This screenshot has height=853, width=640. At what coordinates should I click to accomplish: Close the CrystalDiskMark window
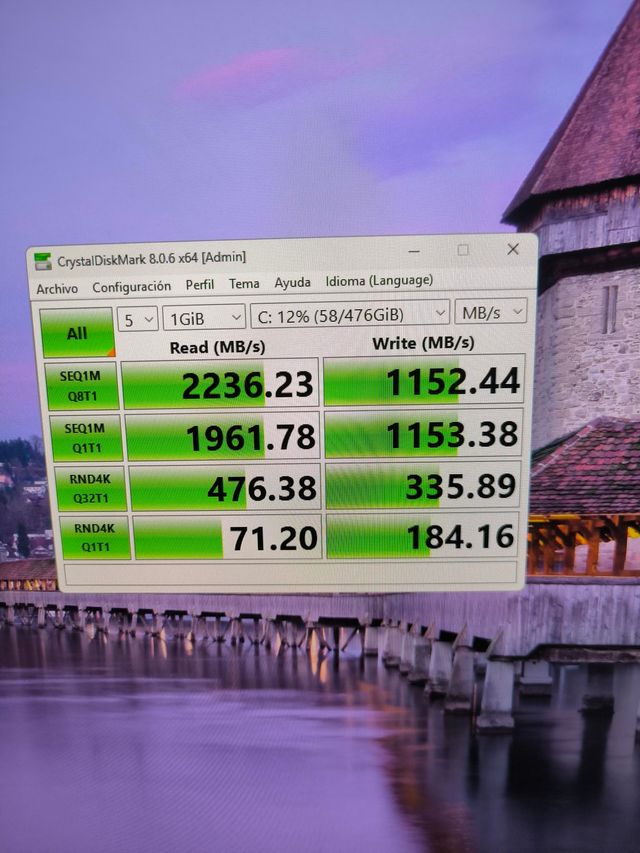pyautogui.click(x=513, y=249)
